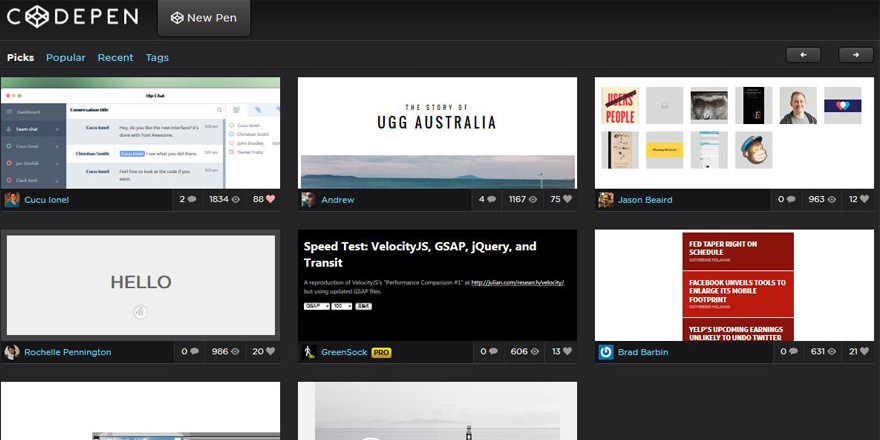Click GreenSock's avatar icon

[309, 352]
